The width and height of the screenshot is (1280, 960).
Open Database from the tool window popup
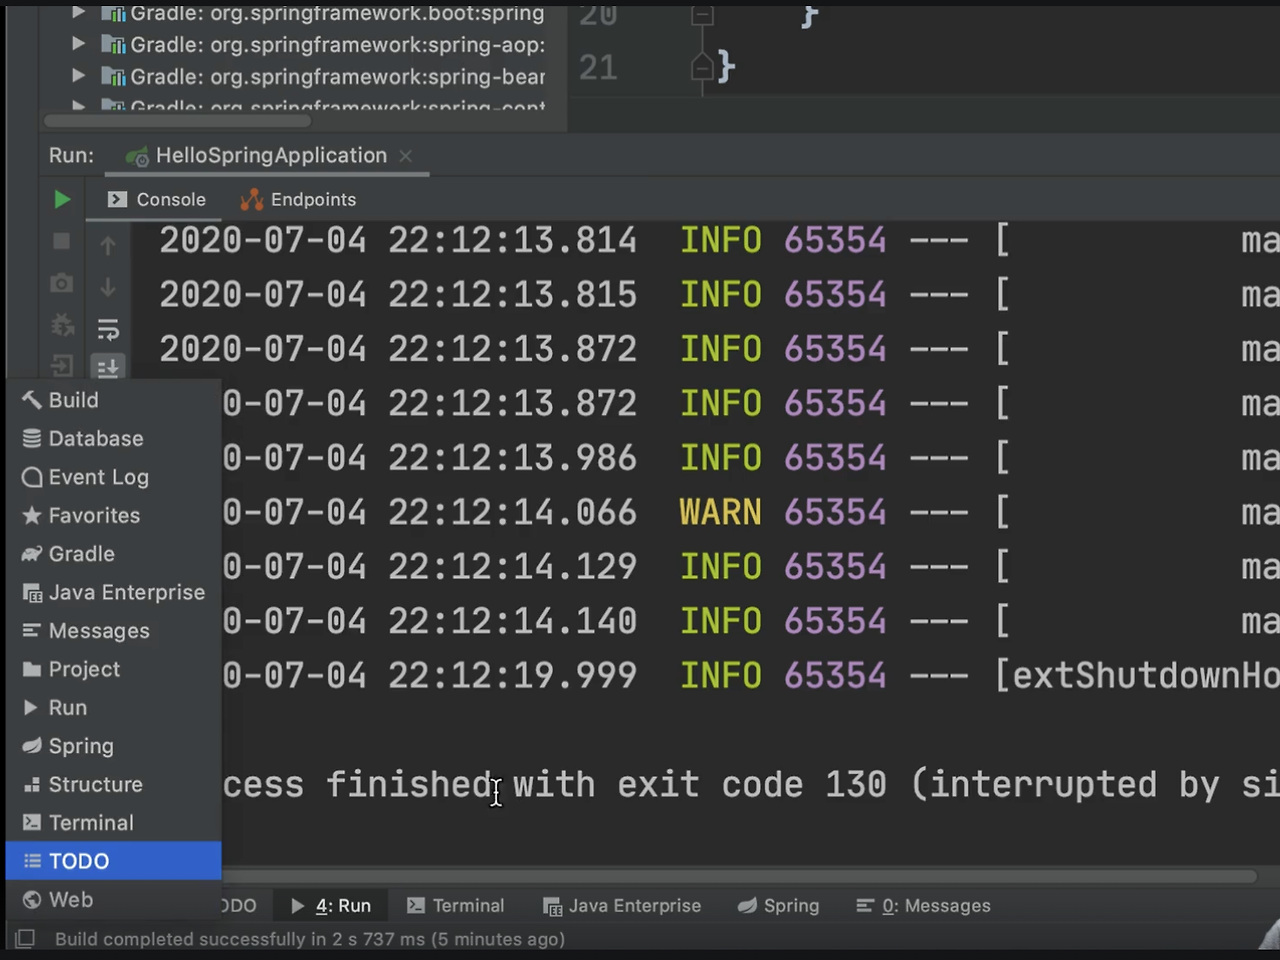(x=113, y=438)
